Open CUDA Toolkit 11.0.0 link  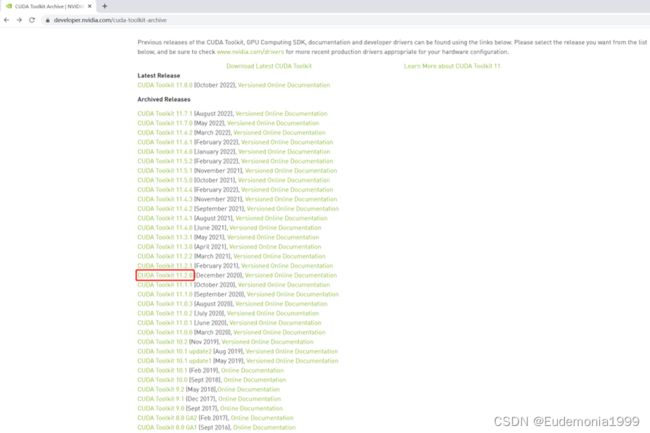click(165, 333)
